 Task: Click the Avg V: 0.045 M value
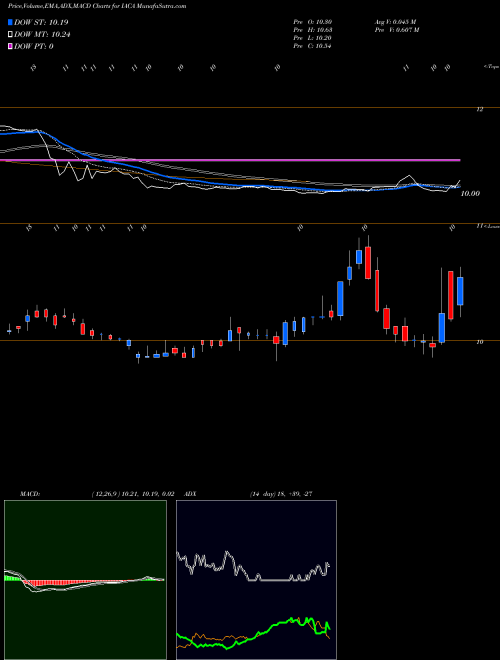[x=395, y=22]
